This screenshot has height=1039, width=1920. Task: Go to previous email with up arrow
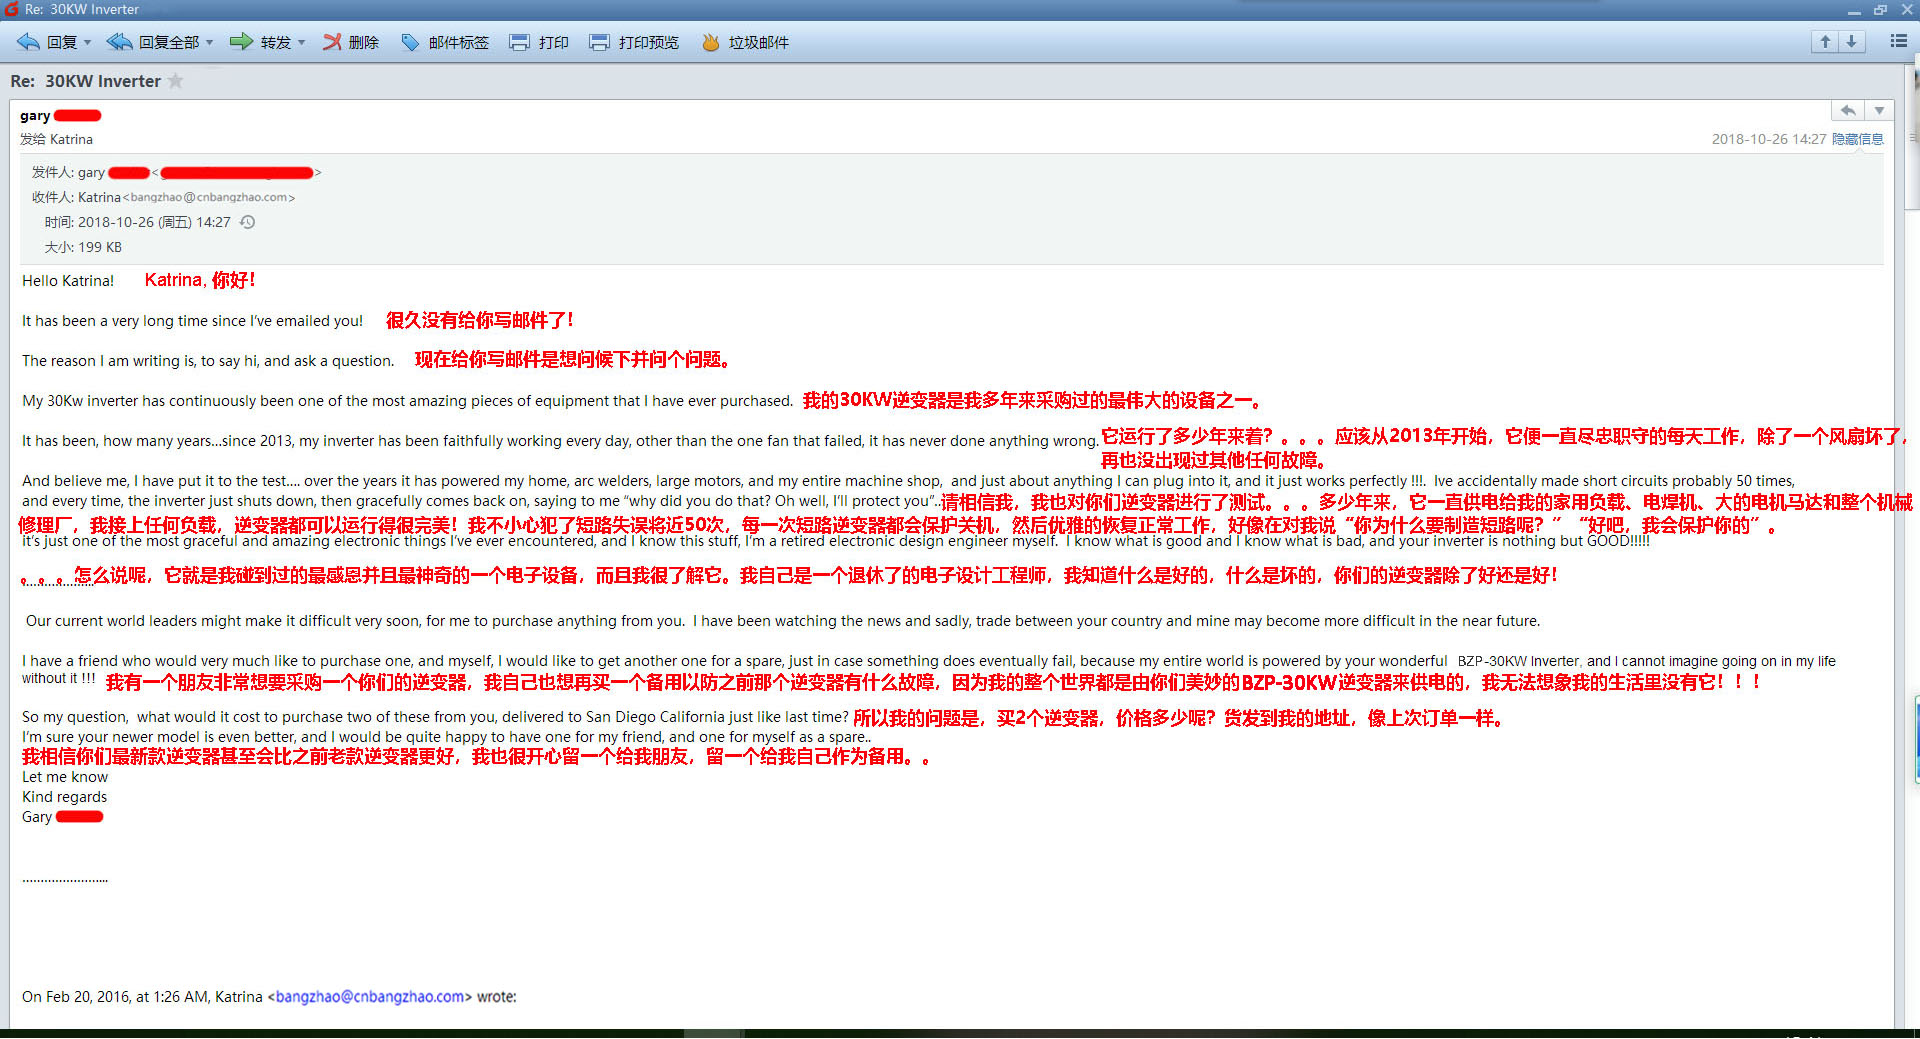(1825, 41)
